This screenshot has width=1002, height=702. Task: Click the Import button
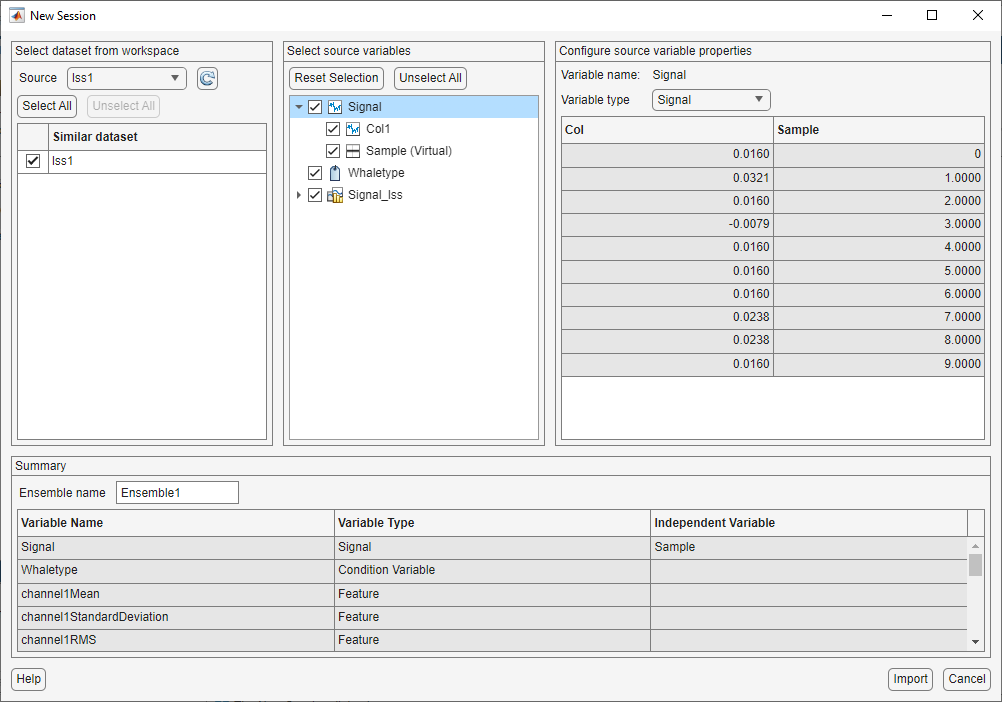click(910, 679)
